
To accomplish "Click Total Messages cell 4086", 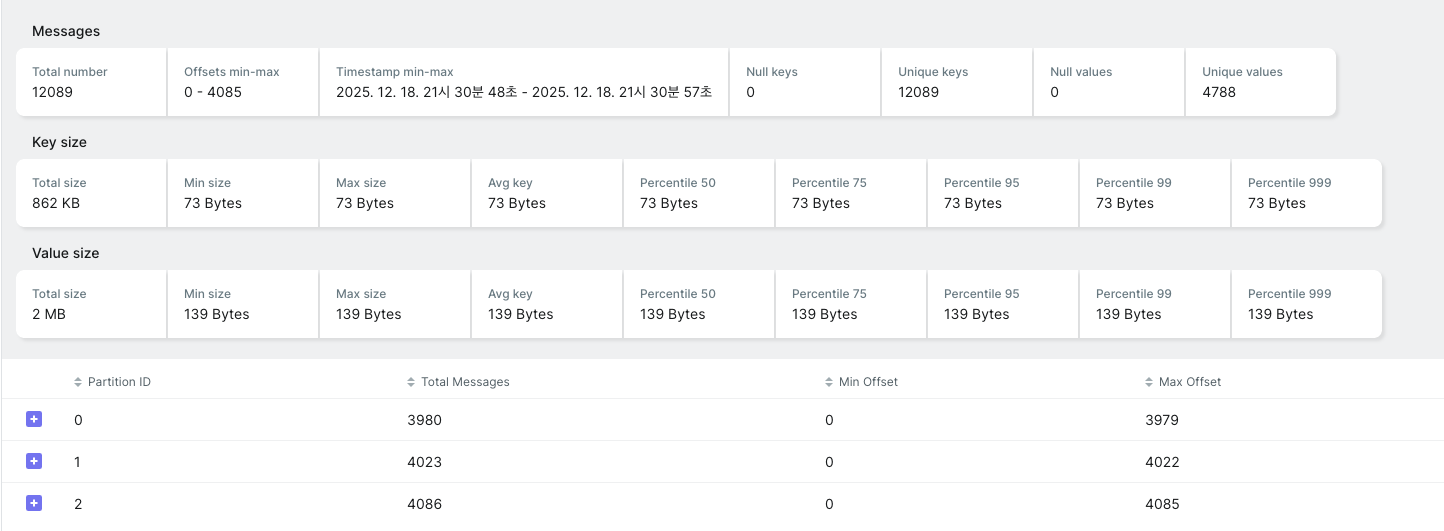I will tap(424, 504).
